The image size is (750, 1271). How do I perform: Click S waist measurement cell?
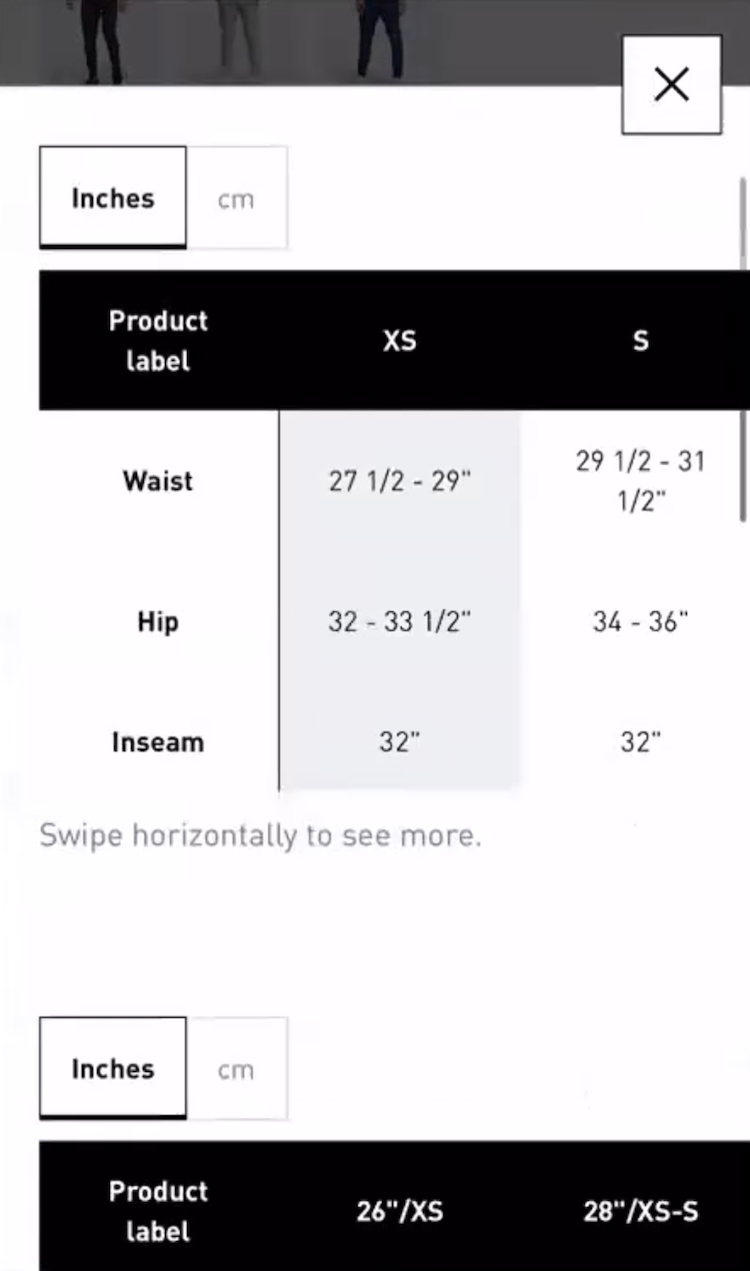click(x=640, y=481)
